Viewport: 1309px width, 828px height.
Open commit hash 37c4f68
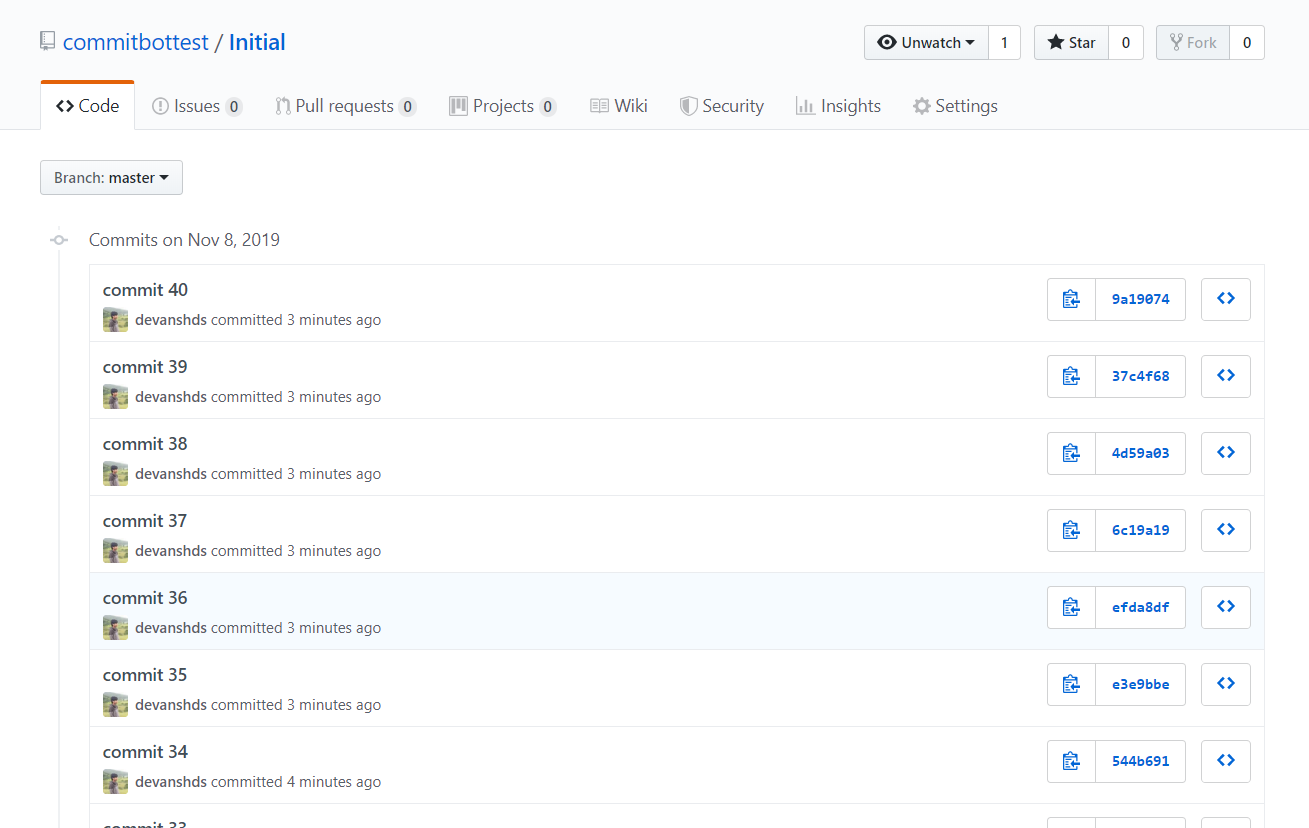pos(1141,376)
